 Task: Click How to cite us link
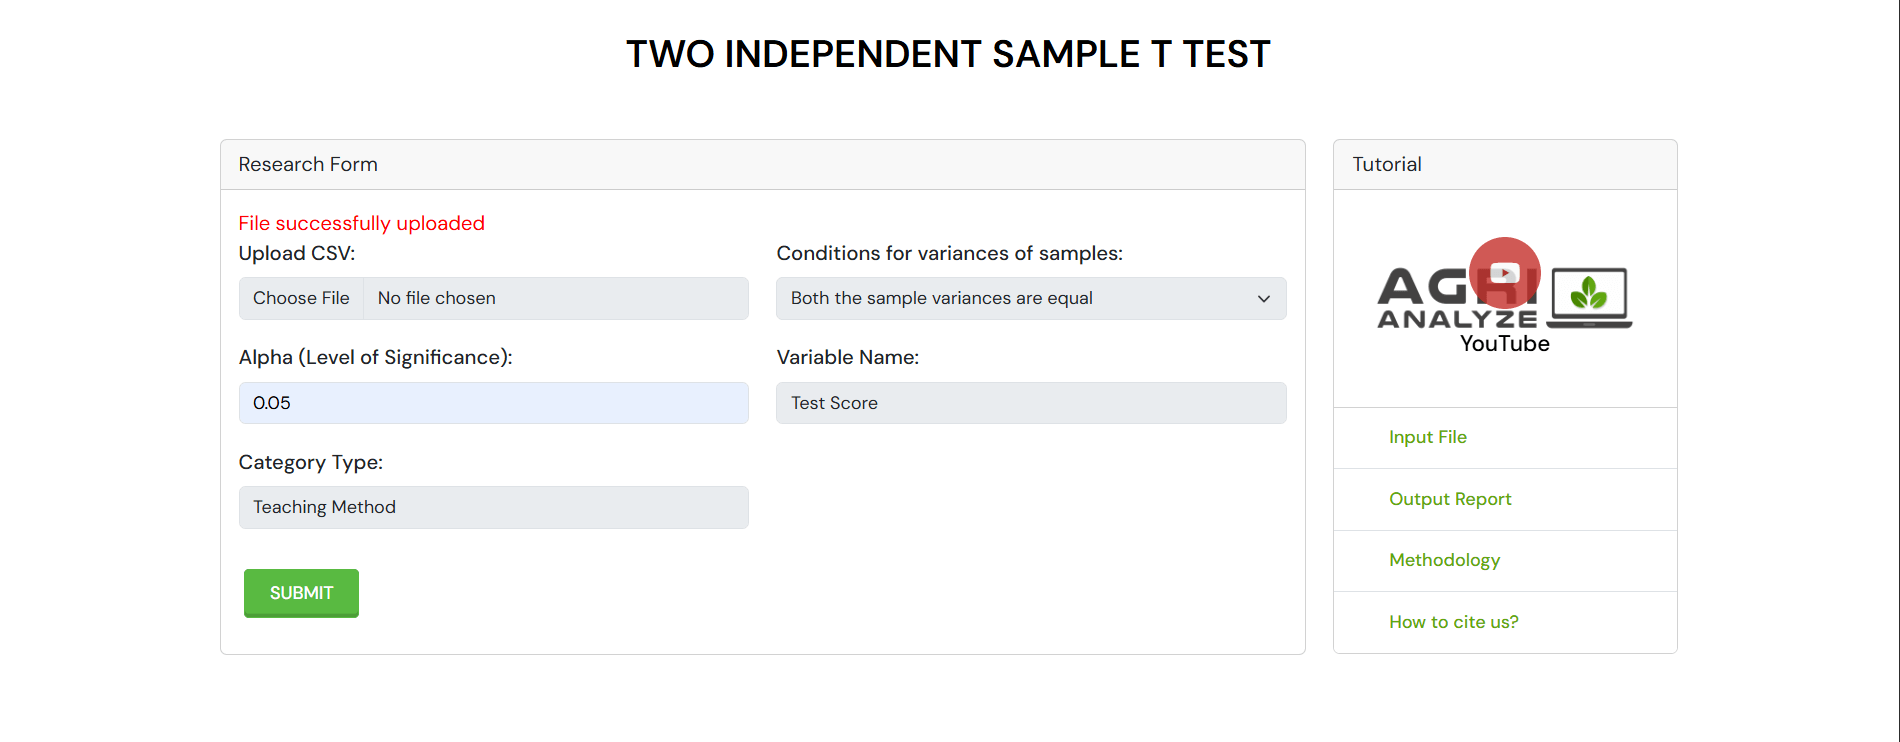[x=1453, y=622]
